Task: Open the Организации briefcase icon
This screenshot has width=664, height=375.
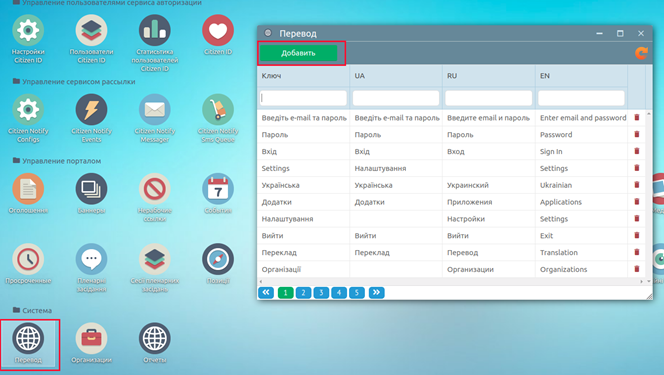Action: click(91, 338)
